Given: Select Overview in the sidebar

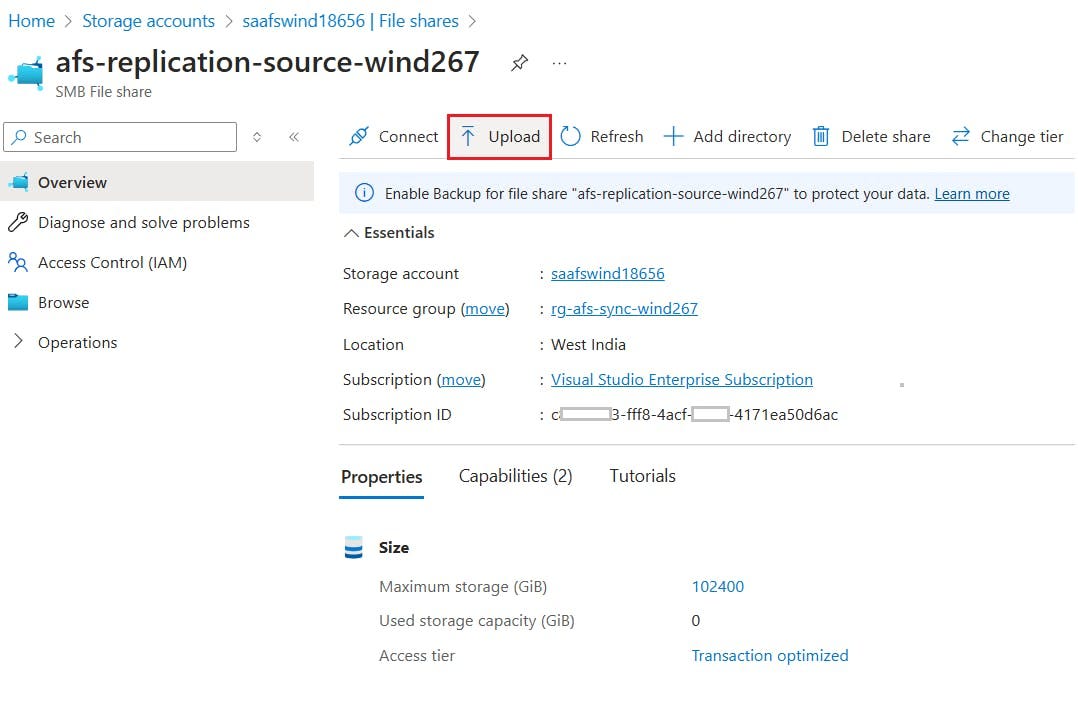Looking at the screenshot, I should tap(157, 182).
